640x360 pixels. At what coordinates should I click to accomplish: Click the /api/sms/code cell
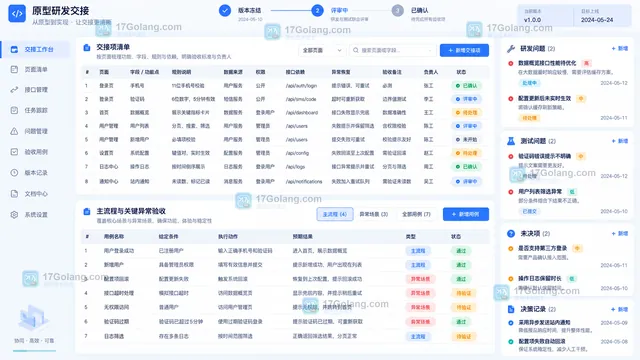pyautogui.click(x=301, y=99)
